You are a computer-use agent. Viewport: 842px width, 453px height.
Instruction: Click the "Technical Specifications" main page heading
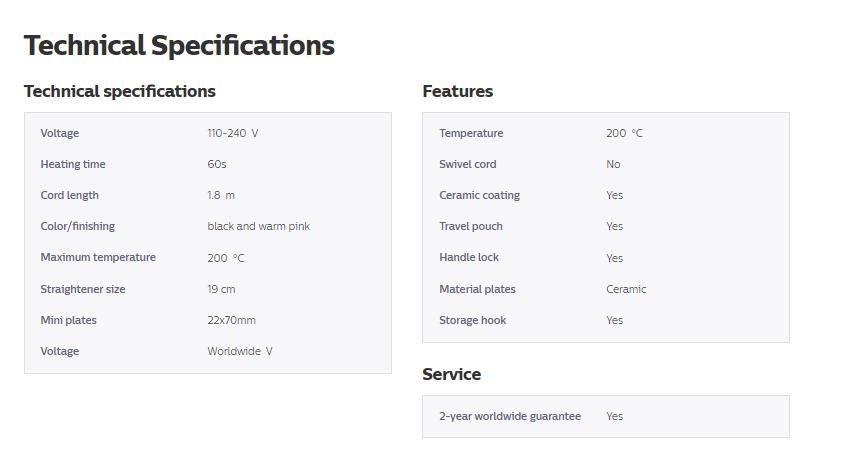[179, 45]
